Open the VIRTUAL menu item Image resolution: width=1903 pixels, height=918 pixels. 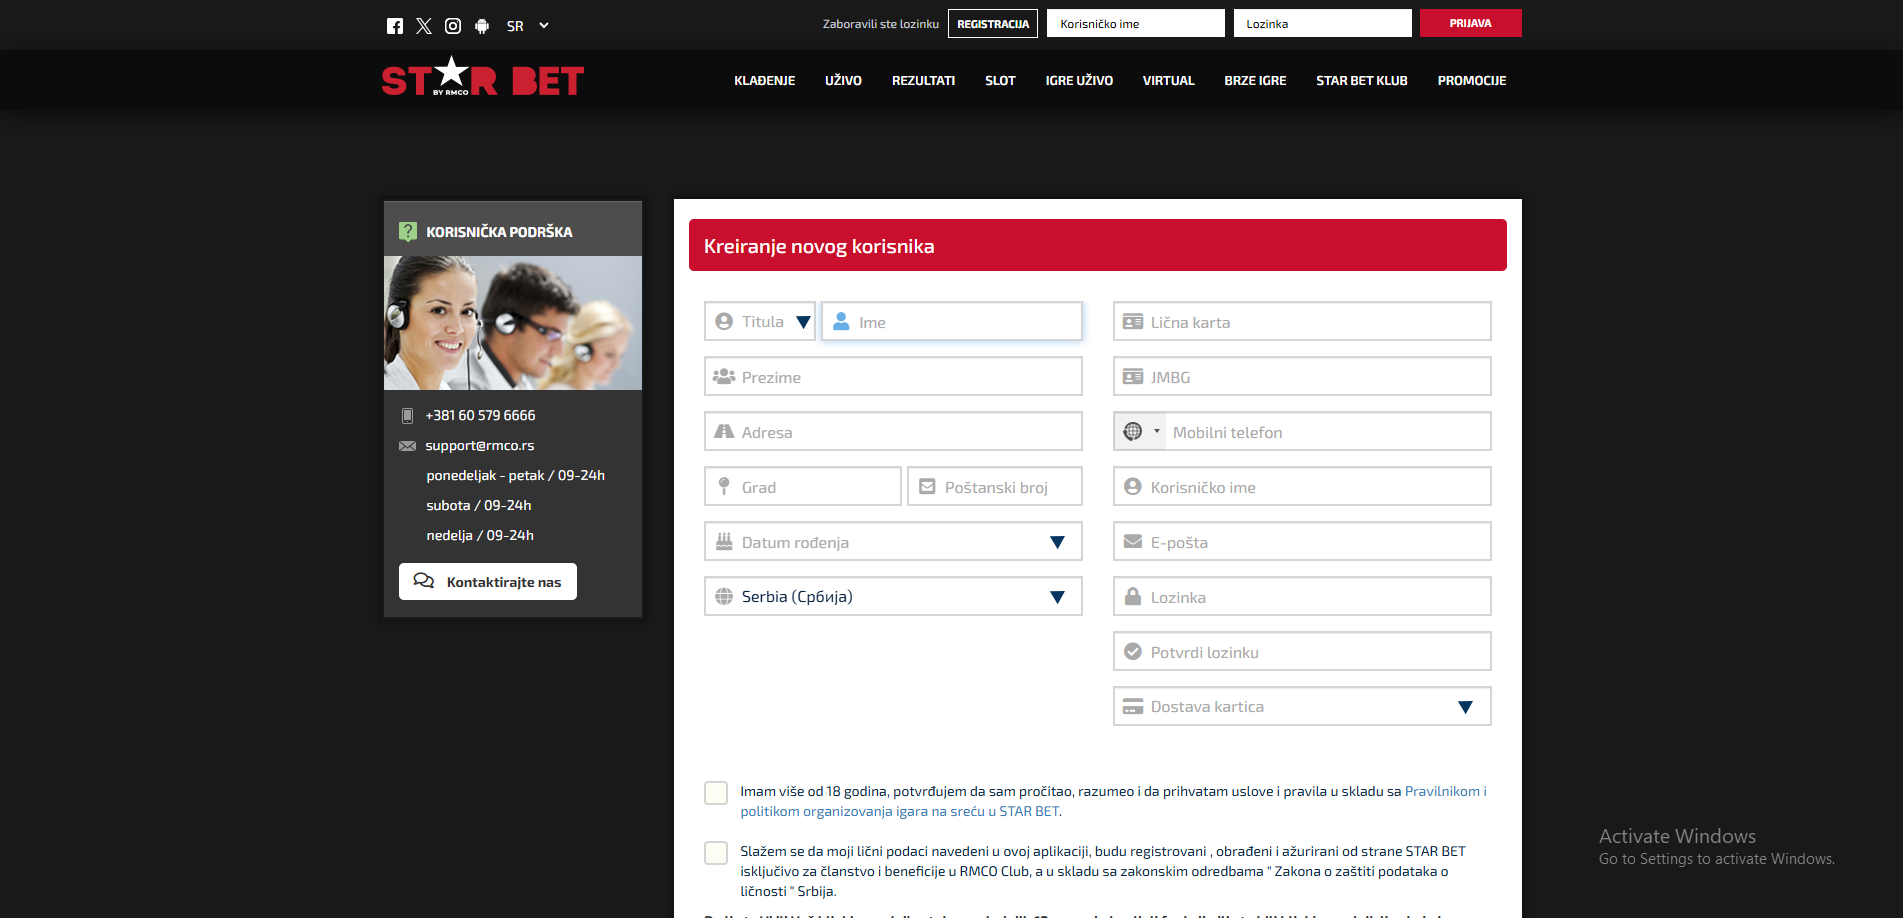point(1168,81)
